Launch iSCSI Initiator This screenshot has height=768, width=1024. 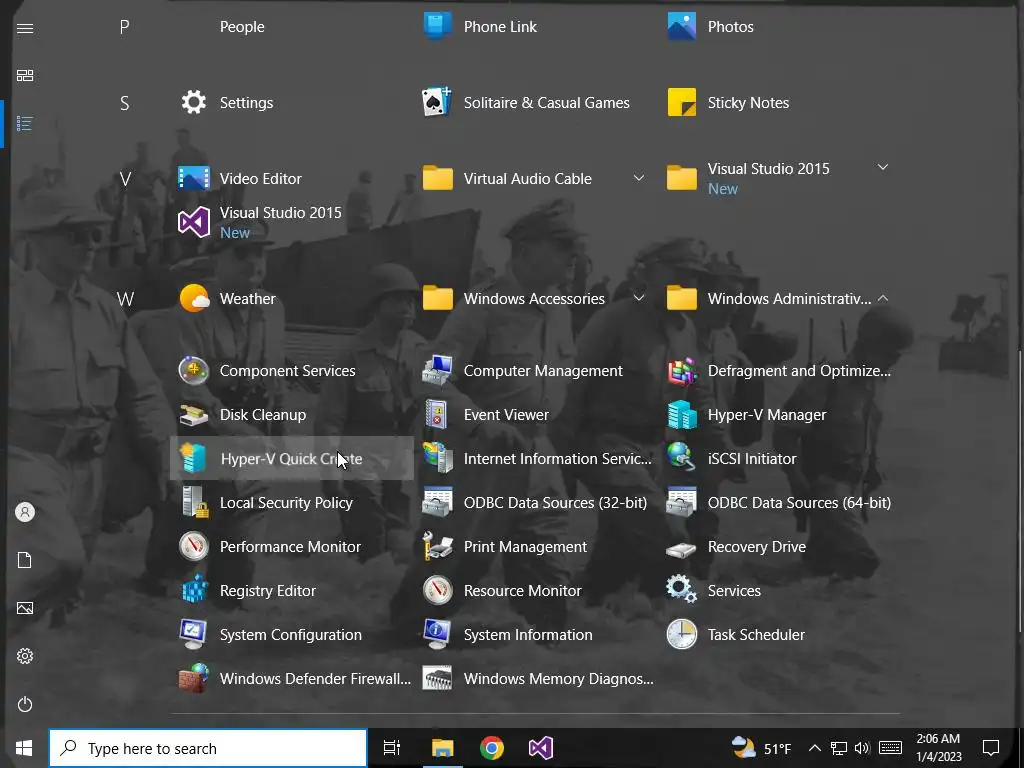780,458
